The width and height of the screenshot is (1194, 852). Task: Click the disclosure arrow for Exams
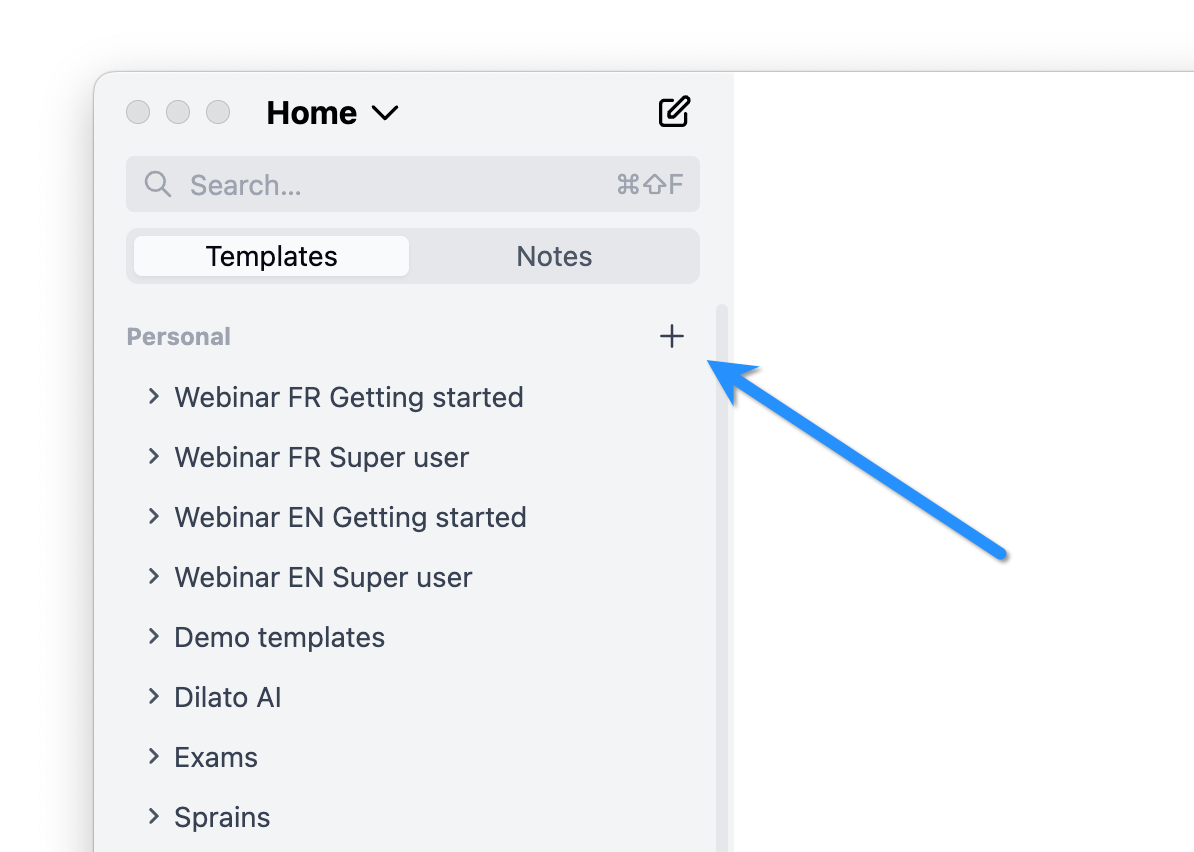click(x=153, y=756)
